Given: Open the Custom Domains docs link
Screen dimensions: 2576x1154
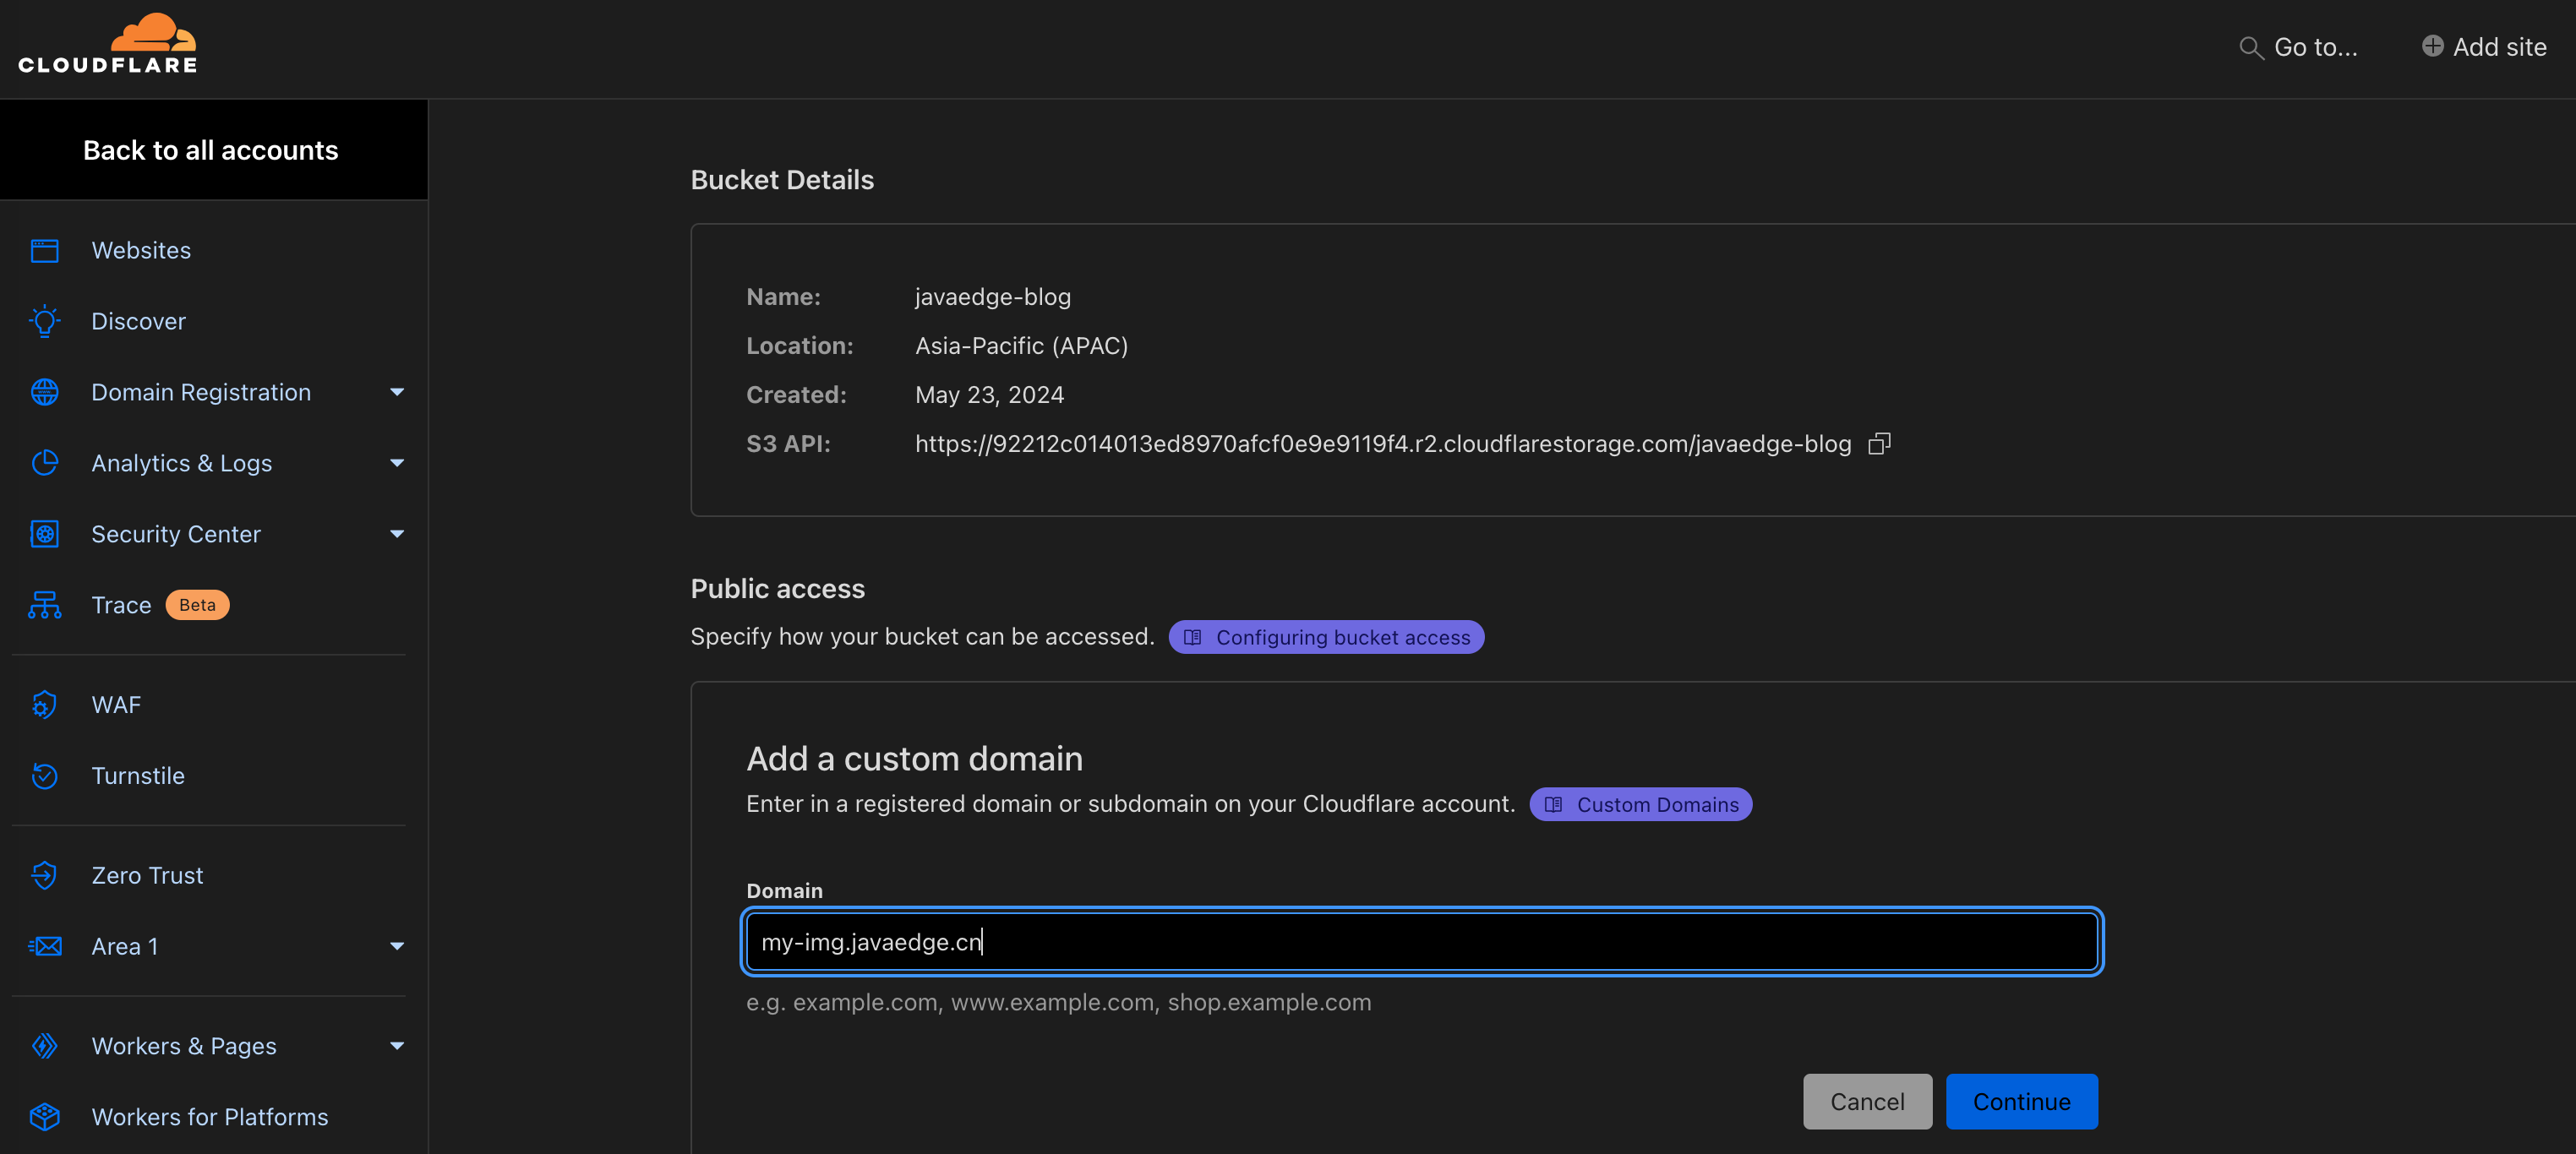Looking at the screenshot, I should [x=1640, y=804].
